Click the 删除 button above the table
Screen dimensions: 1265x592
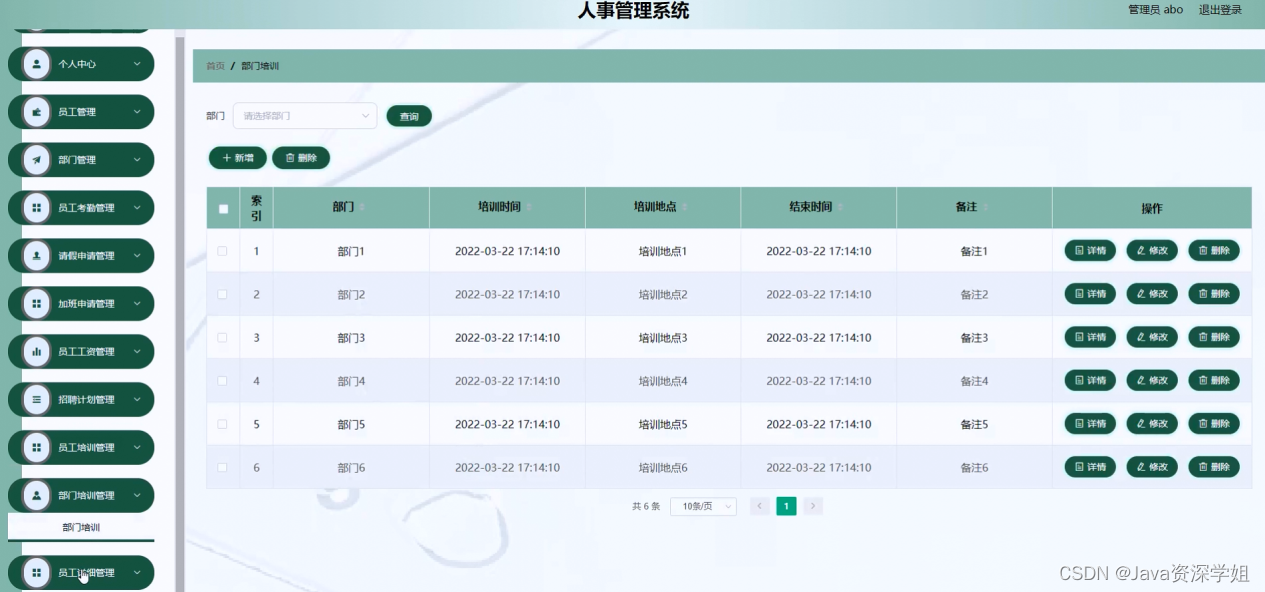[x=301, y=158]
